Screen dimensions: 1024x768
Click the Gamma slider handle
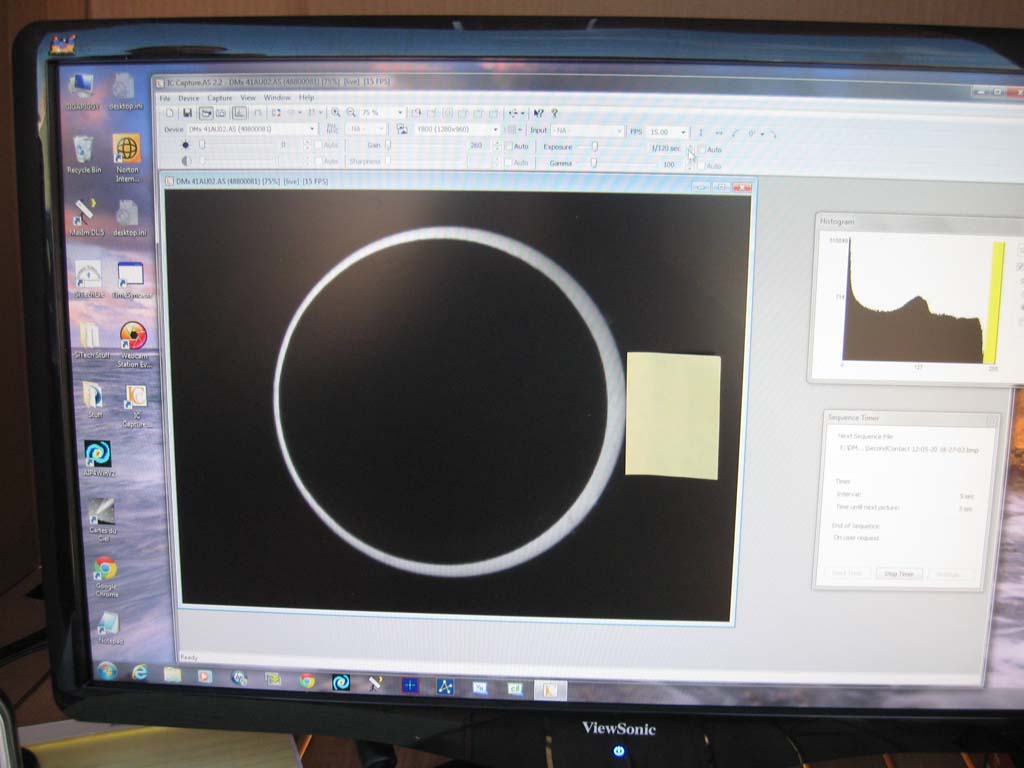[594, 163]
